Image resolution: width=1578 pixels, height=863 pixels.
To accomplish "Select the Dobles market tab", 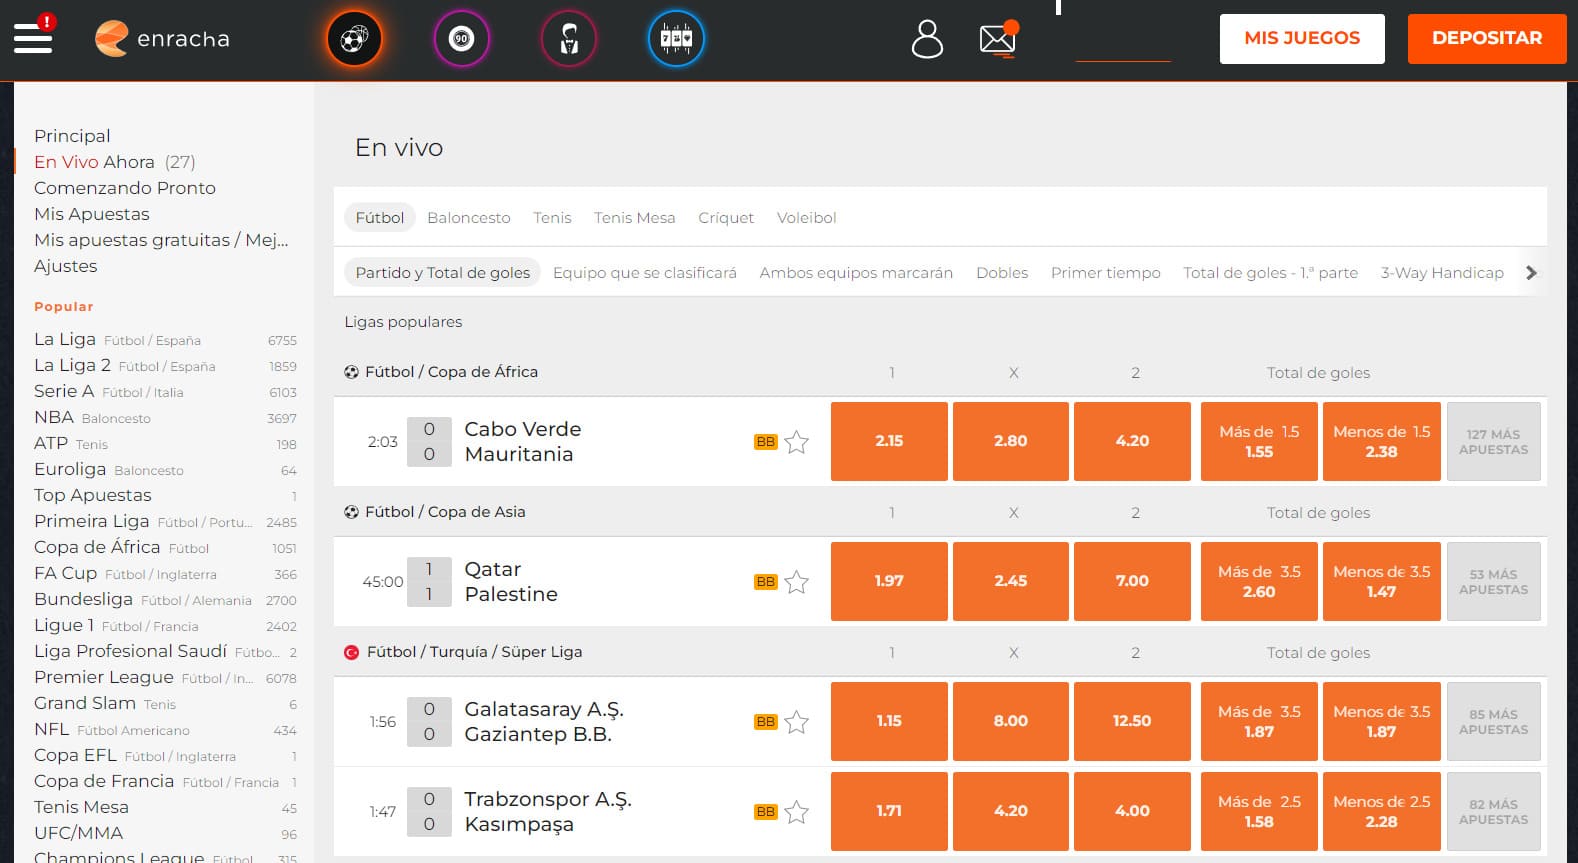I will click(x=1002, y=273).
